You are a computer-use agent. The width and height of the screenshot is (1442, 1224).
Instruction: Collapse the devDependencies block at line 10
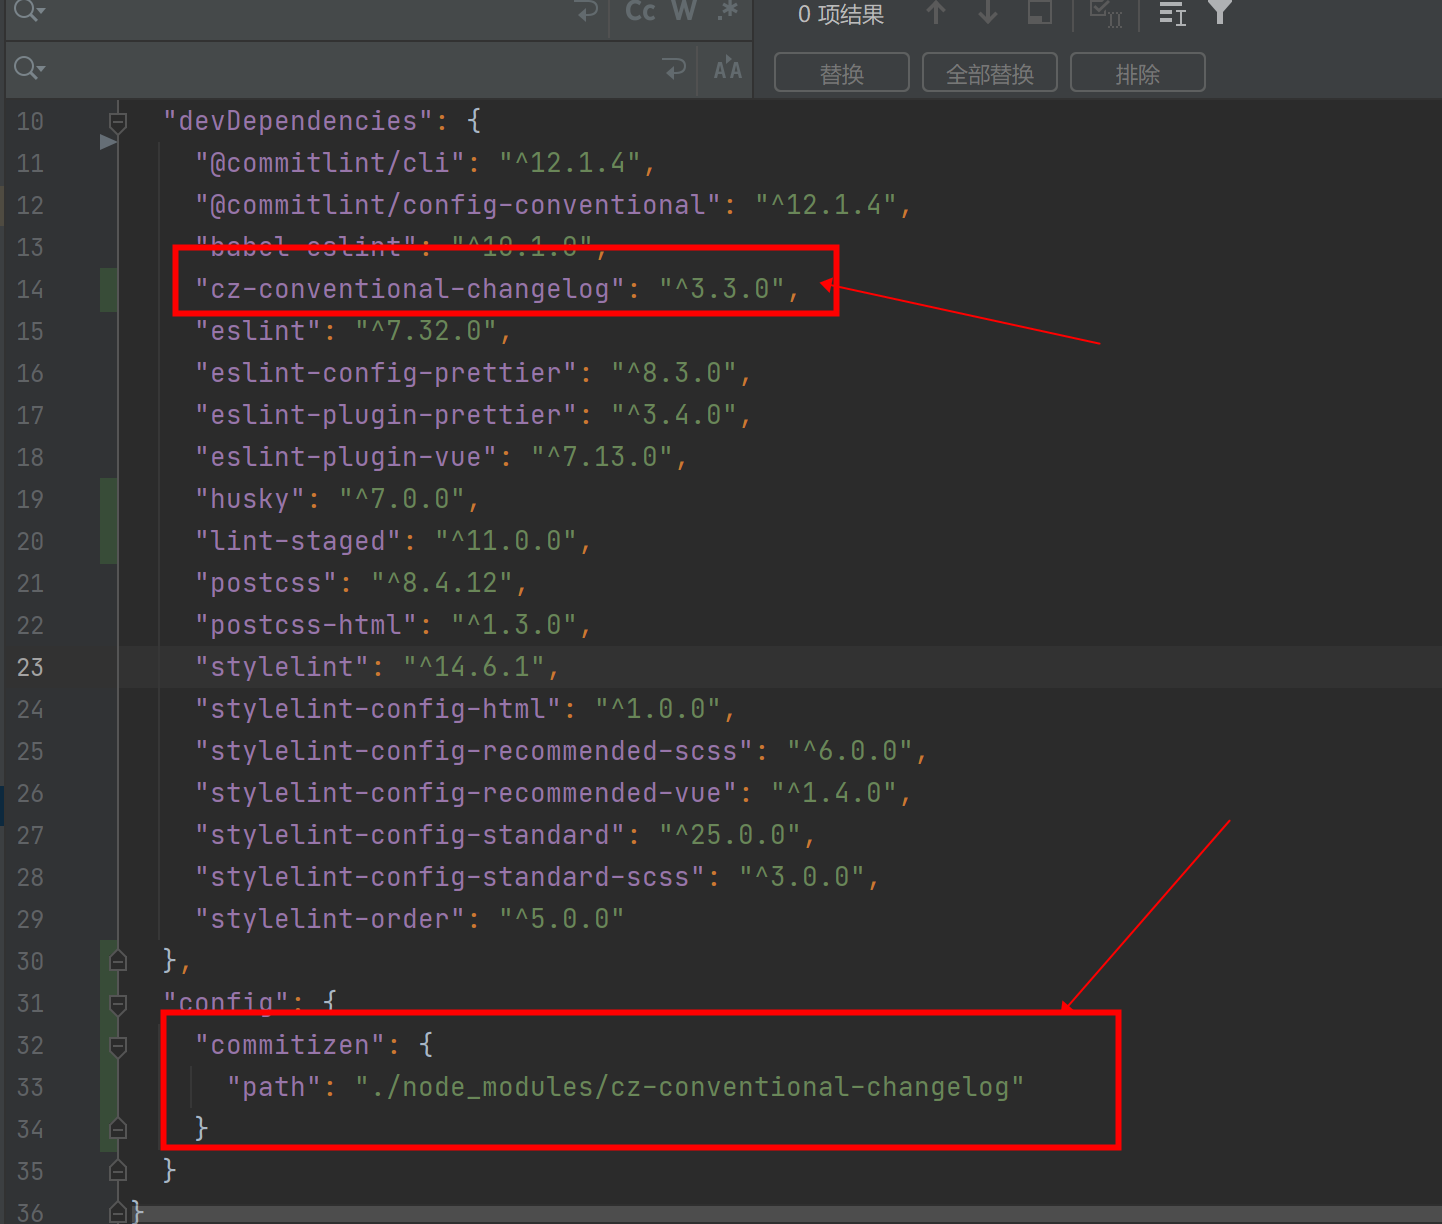[117, 120]
